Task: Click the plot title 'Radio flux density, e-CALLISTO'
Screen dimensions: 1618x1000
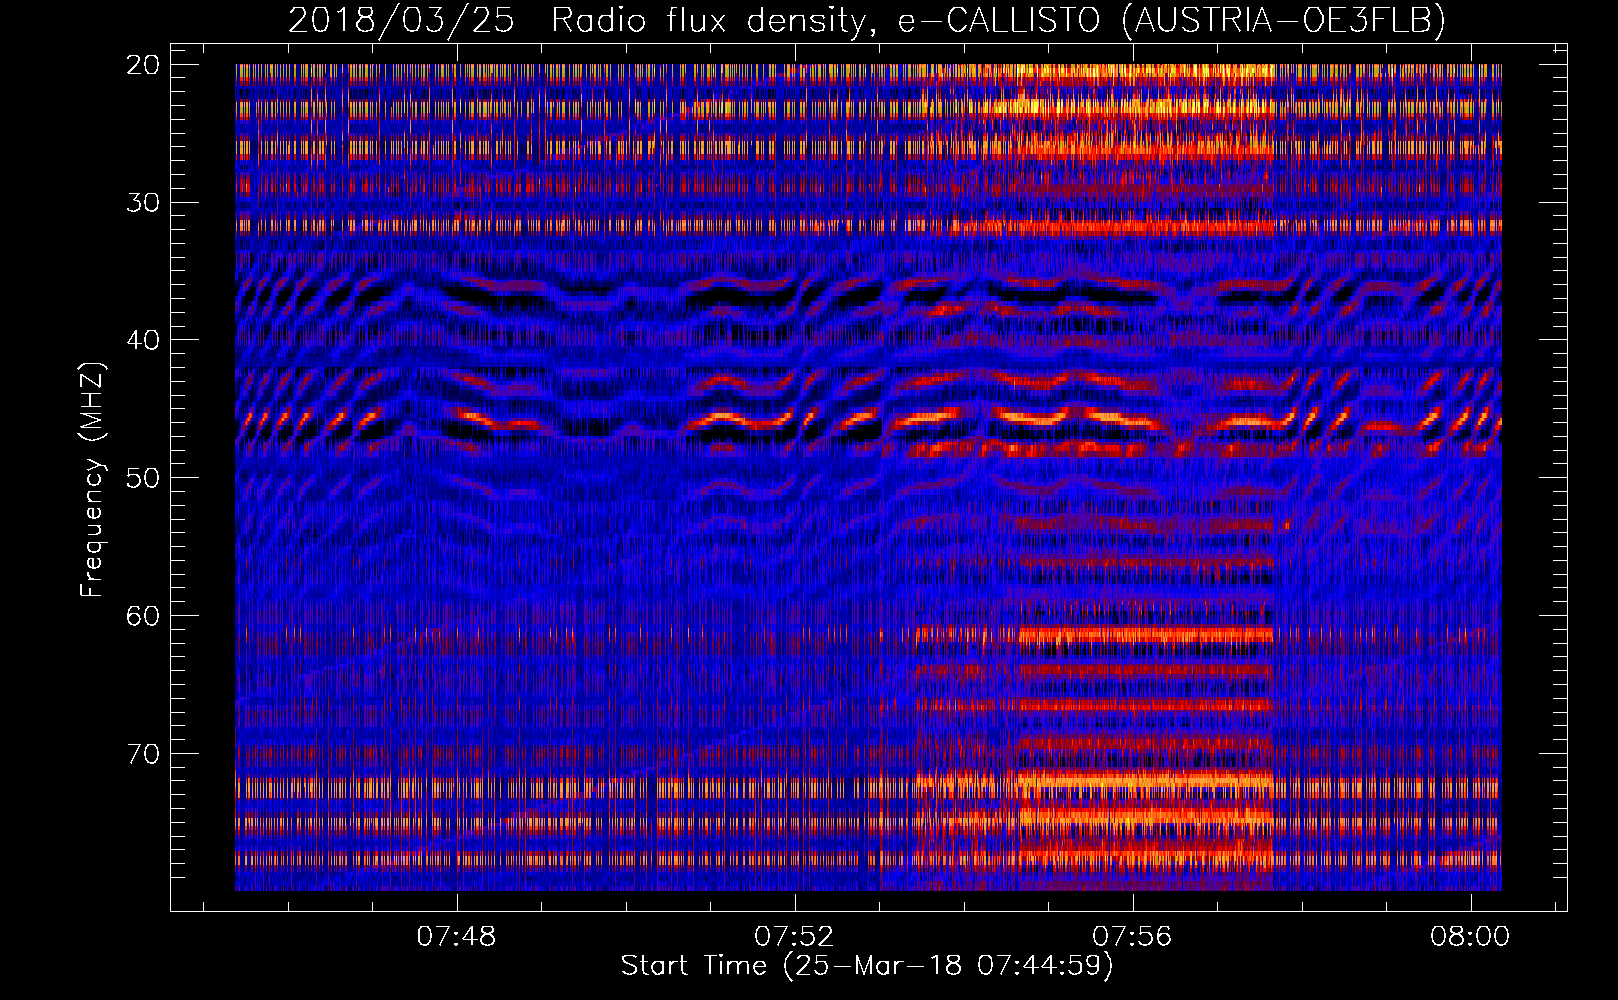Action: tap(826, 21)
